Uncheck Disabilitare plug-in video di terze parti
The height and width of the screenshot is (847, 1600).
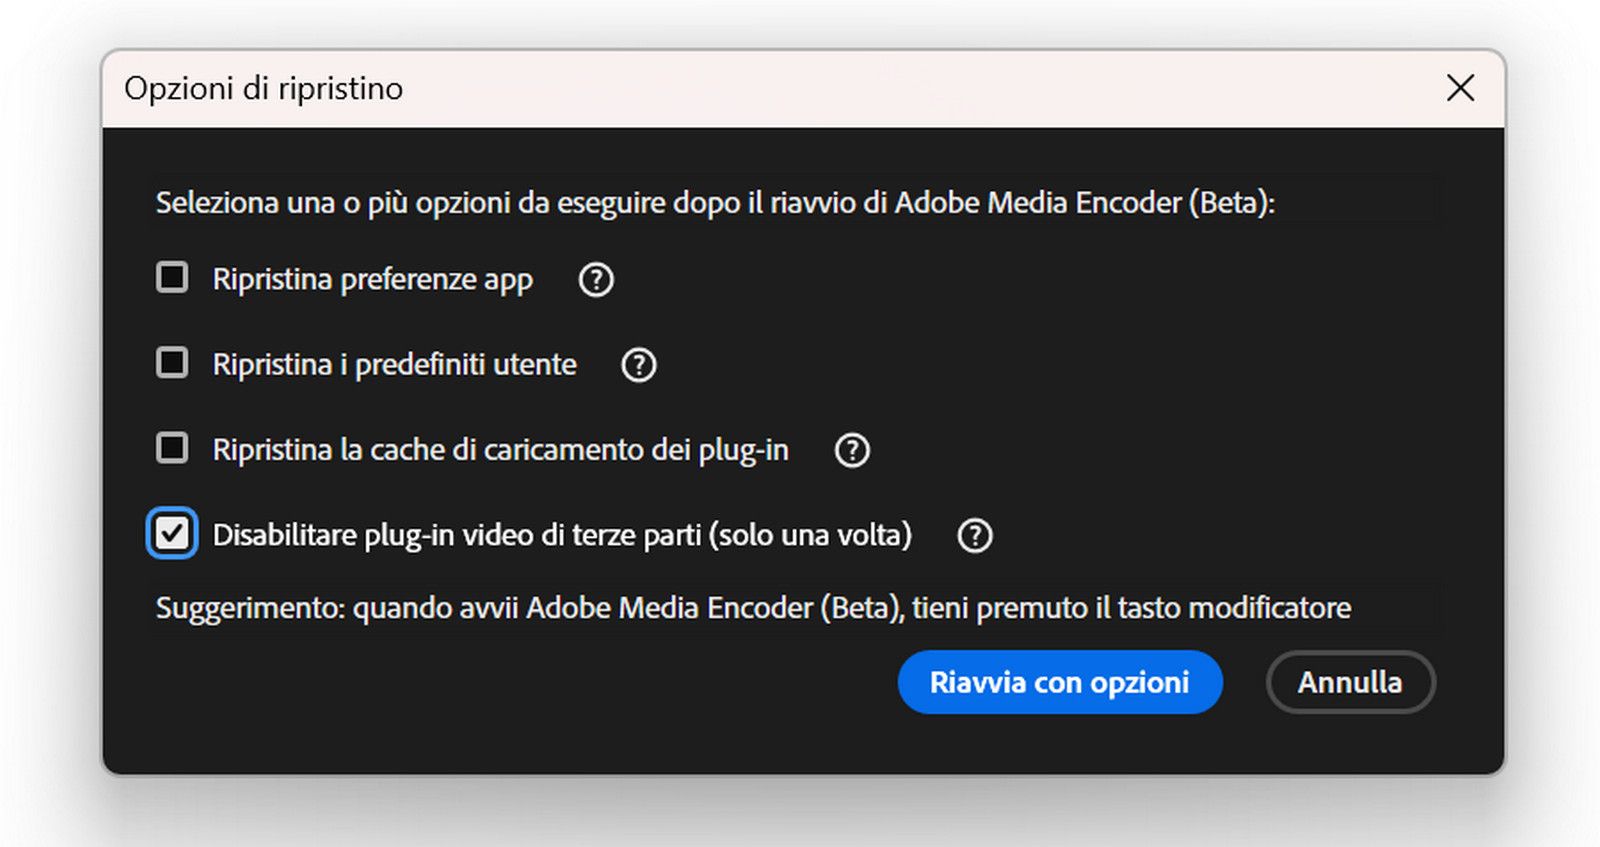[x=171, y=535]
